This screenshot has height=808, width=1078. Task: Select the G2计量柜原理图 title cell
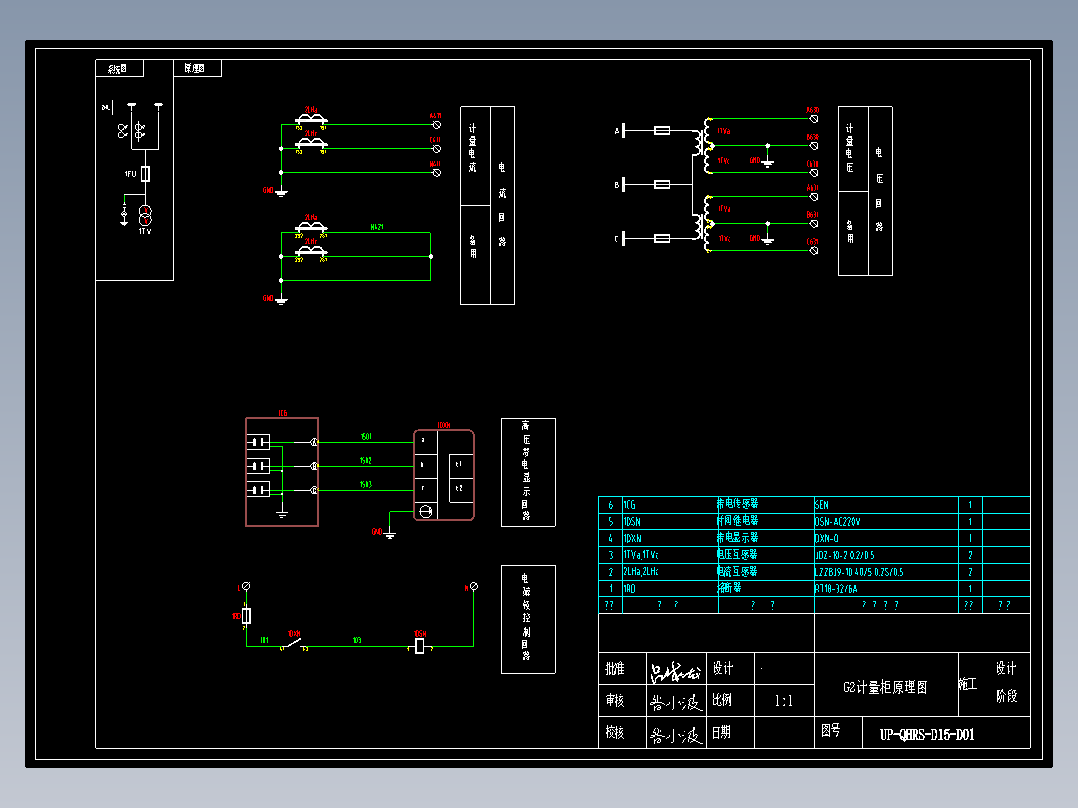point(886,685)
